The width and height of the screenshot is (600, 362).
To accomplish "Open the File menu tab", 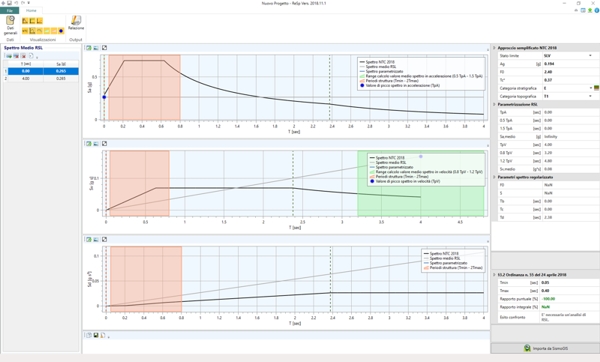I will point(10,11).
